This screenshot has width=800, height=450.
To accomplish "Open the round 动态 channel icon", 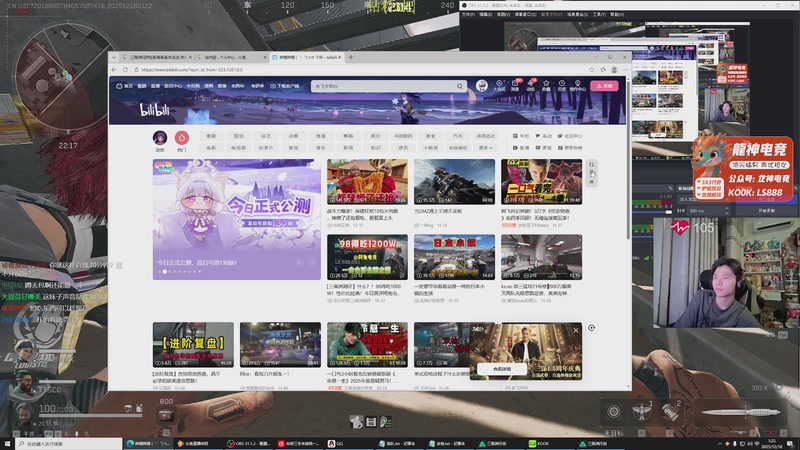I will [x=160, y=138].
